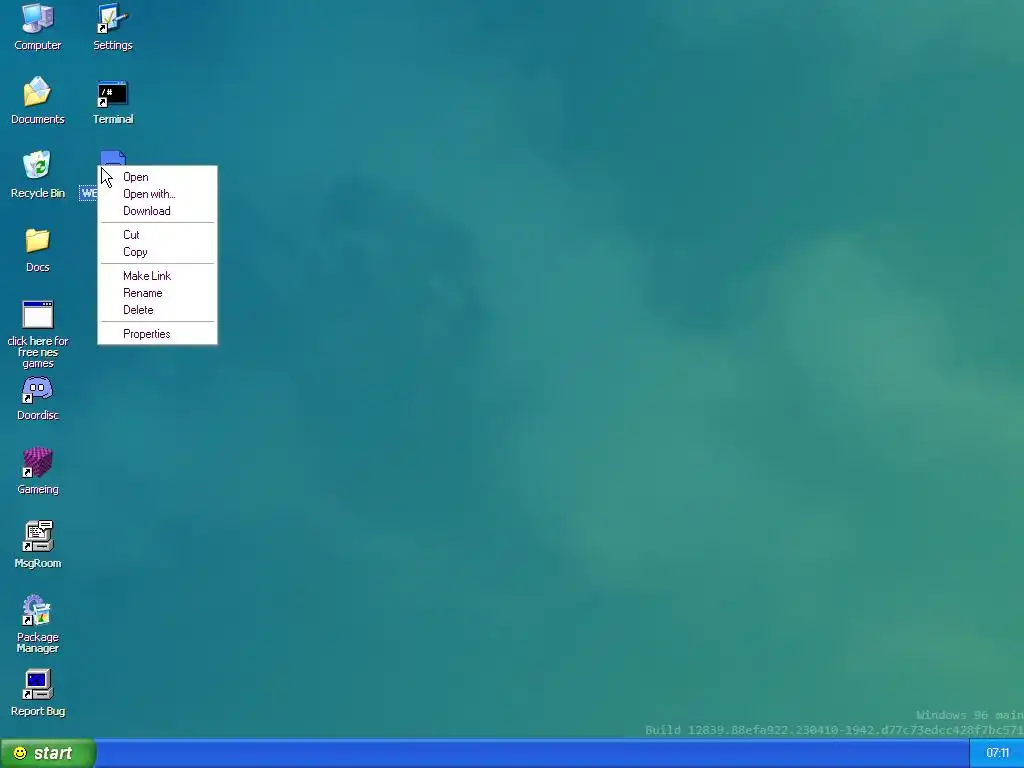Viewport: 1024px width, 768px height.
Task: Pick Cut in the context menu
Action: pos(157,234)
